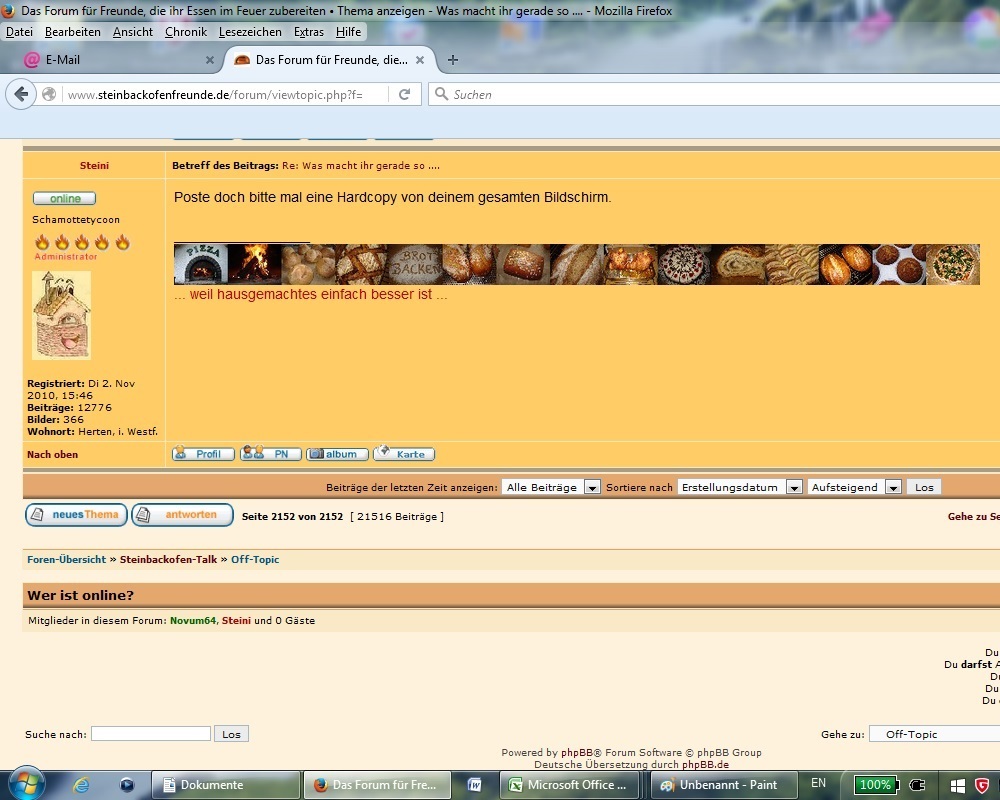Send Steini a PN message

coord(270,454)
